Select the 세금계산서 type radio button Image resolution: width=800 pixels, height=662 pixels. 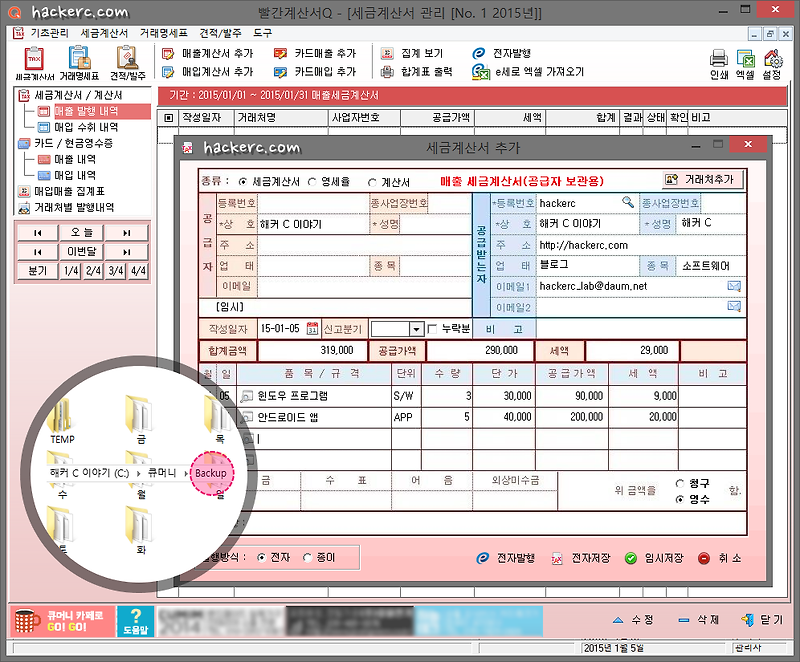[243, 182]
